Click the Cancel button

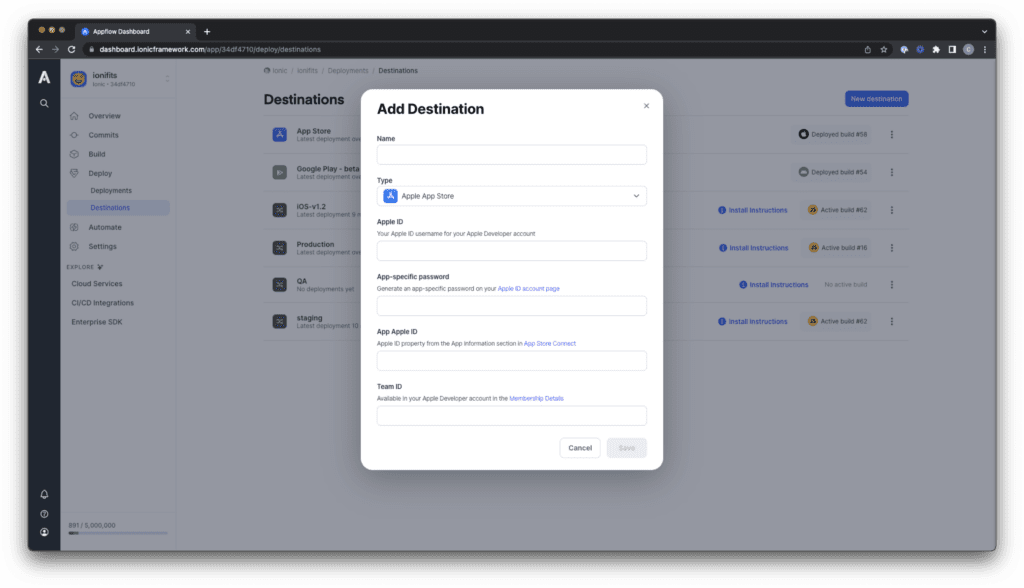[x=580, y=448]
